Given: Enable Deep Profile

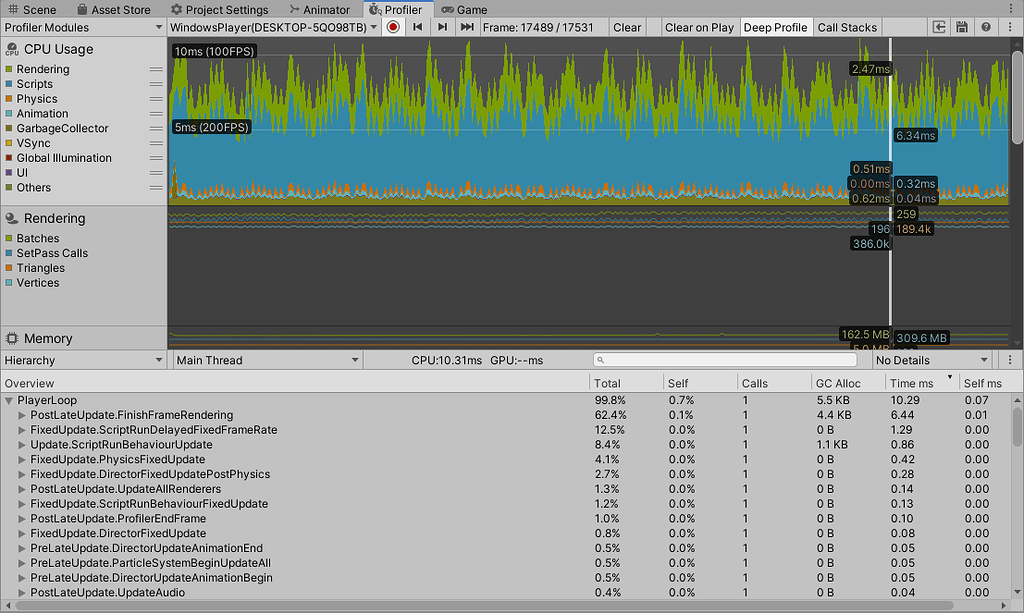Looking at the screenshot, I should pos(776,27).
